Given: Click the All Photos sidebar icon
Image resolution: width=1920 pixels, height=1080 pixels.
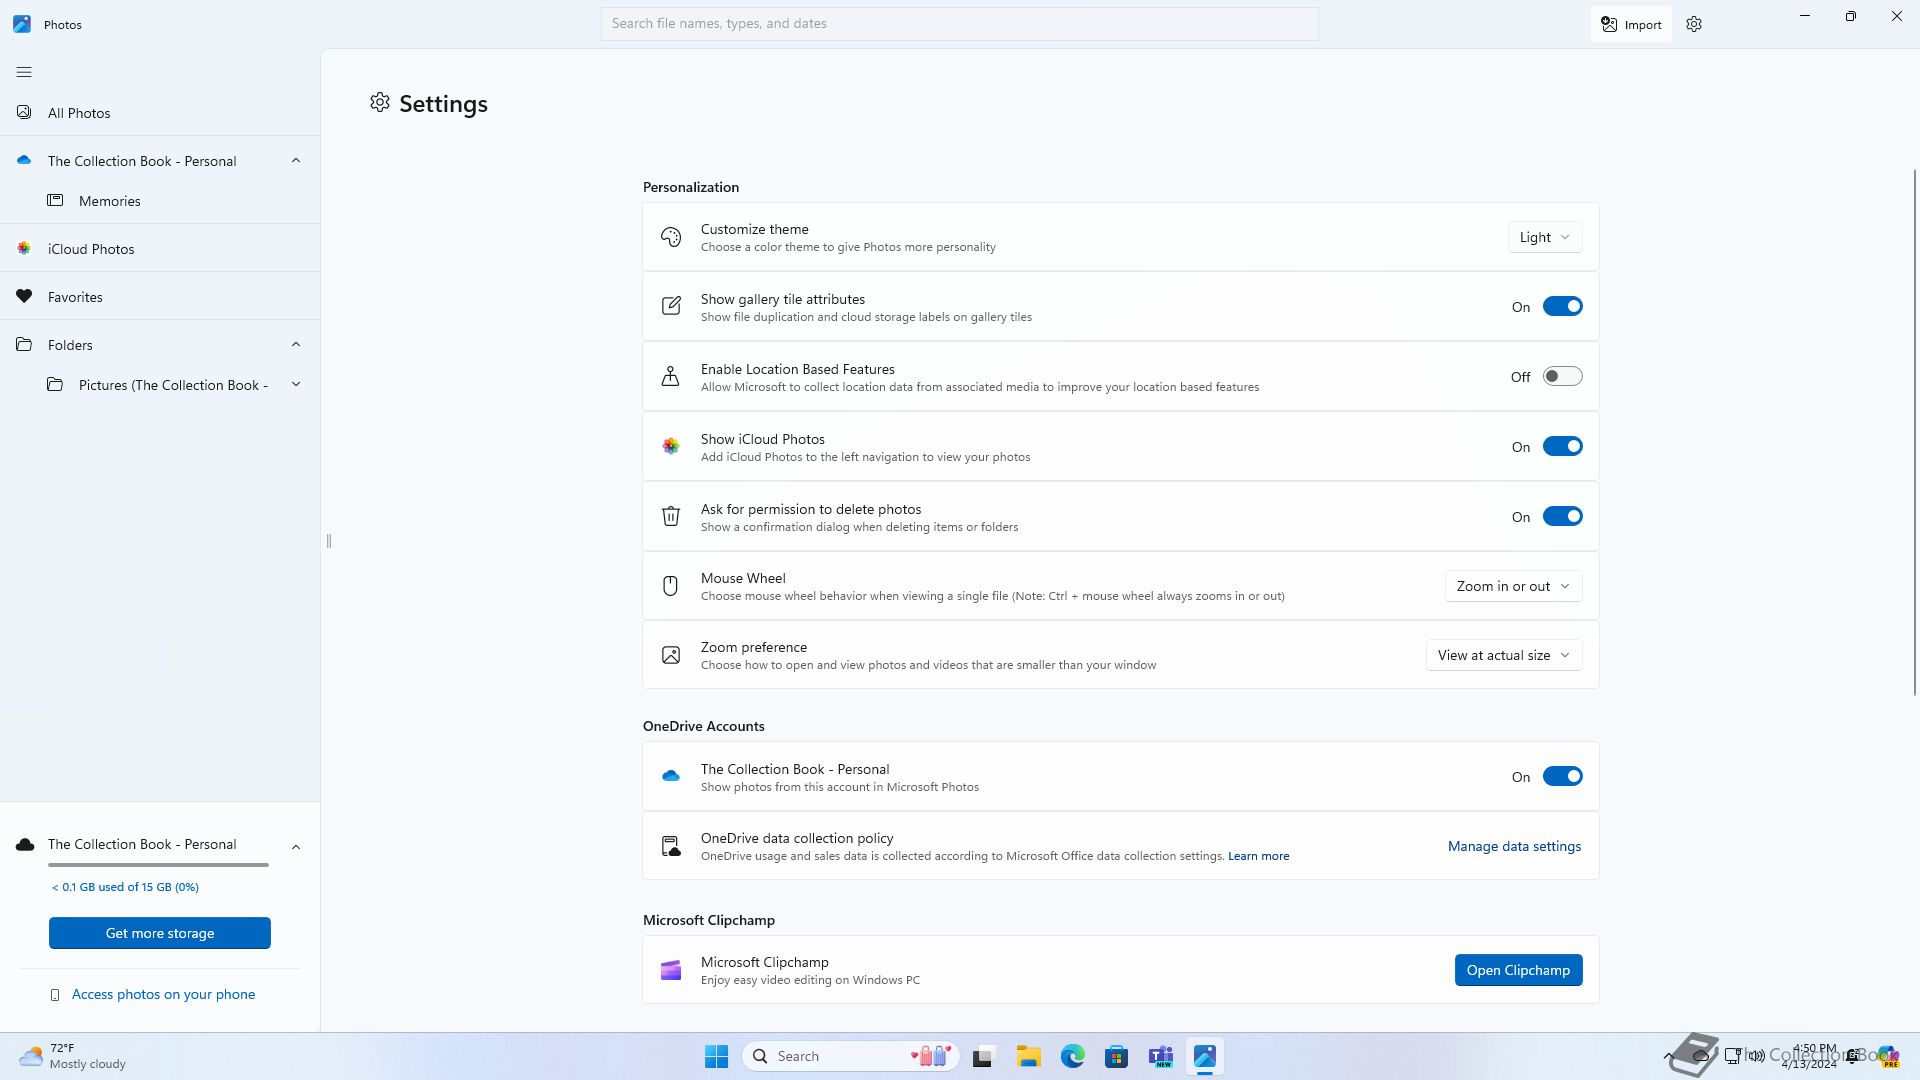Looking at the screenshot, I should (24, 113).
